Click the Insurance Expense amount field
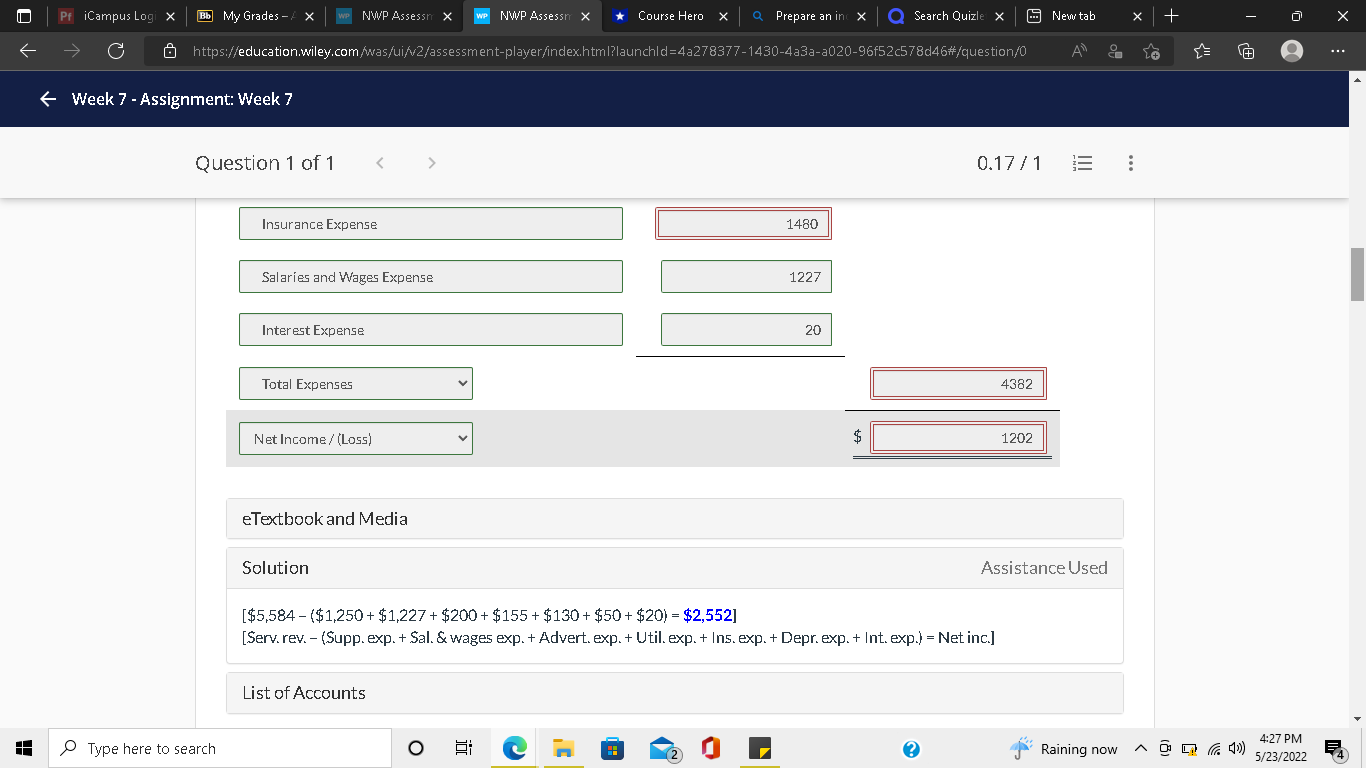 (743, 223)
